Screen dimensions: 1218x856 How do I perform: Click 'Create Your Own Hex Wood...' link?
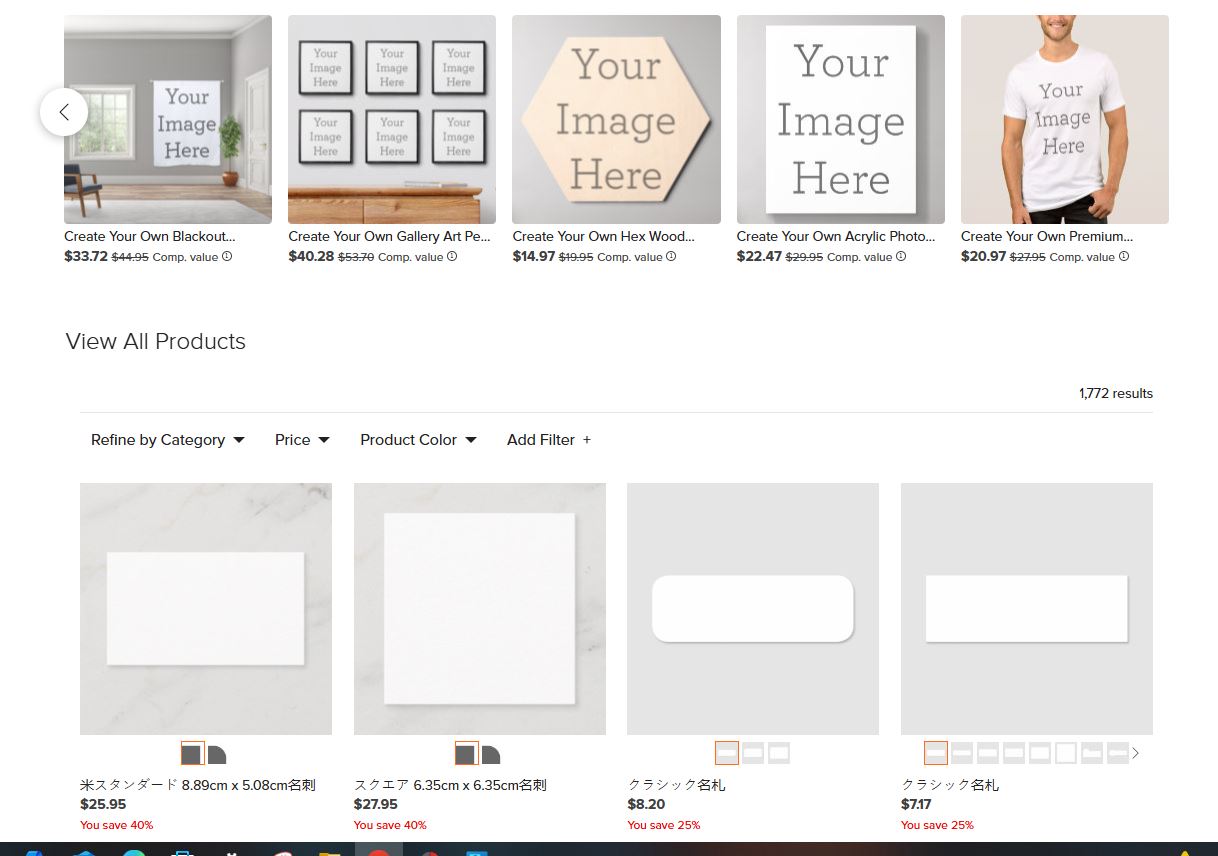click(x=603, y=237)
